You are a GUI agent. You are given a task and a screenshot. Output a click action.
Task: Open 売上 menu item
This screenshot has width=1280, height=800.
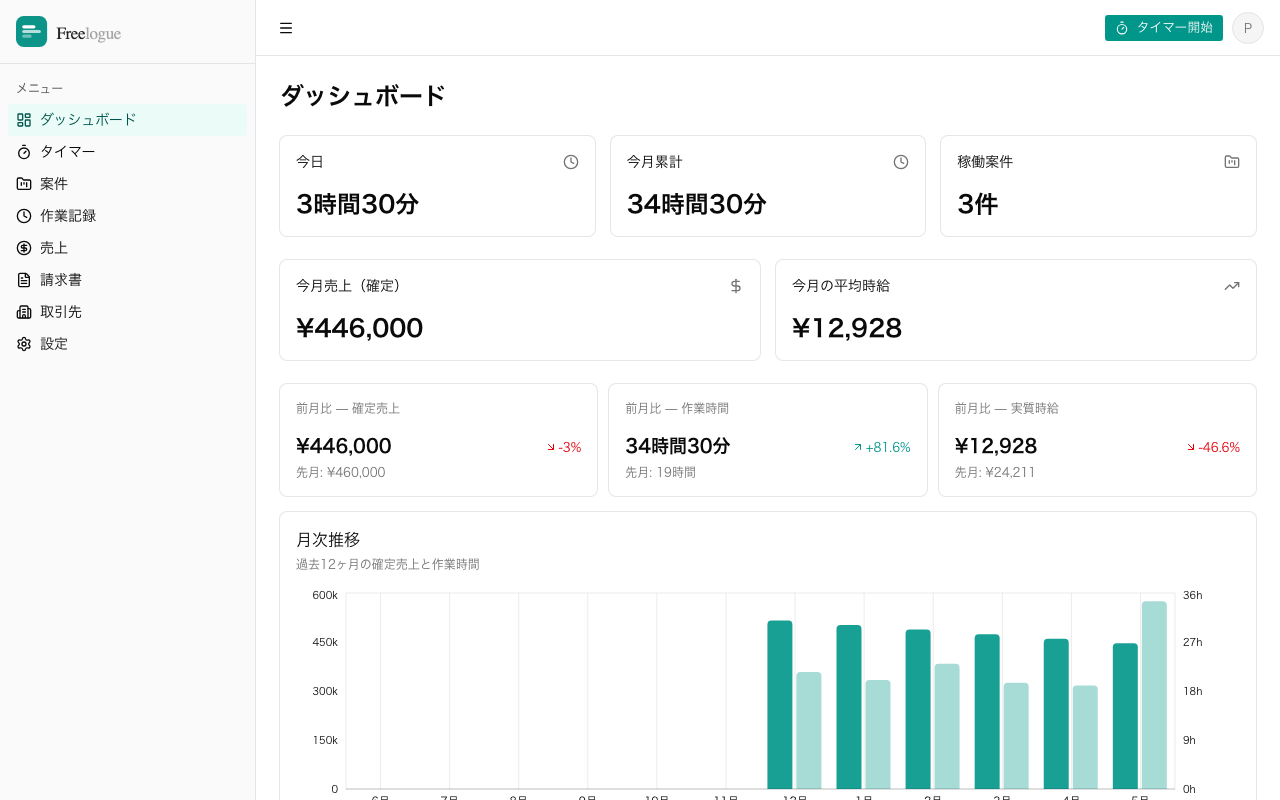[x=127, y=248]
